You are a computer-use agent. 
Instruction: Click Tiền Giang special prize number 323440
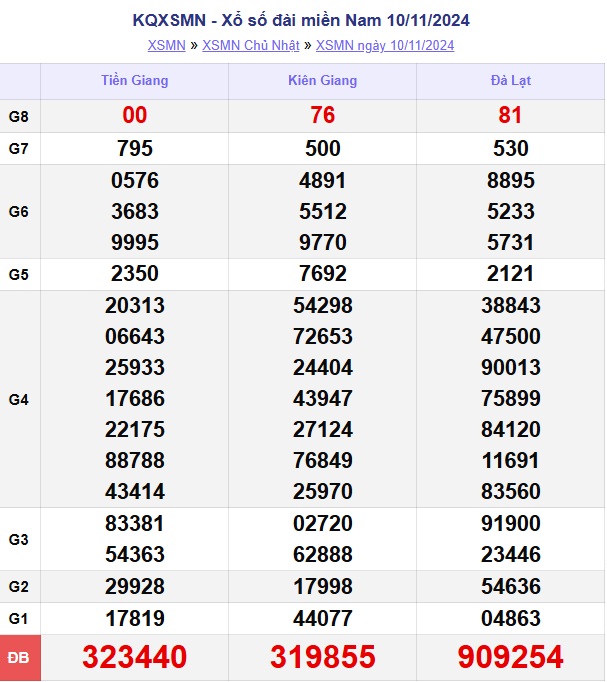pyautogui.click(x=135, y=657)
